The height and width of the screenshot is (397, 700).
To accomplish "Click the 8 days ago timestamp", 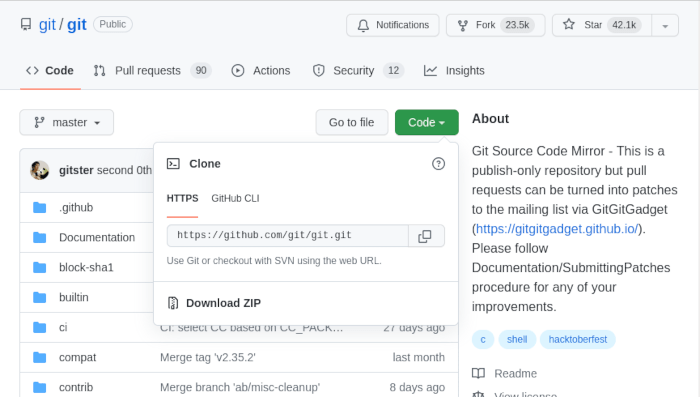I will [417, 387].
